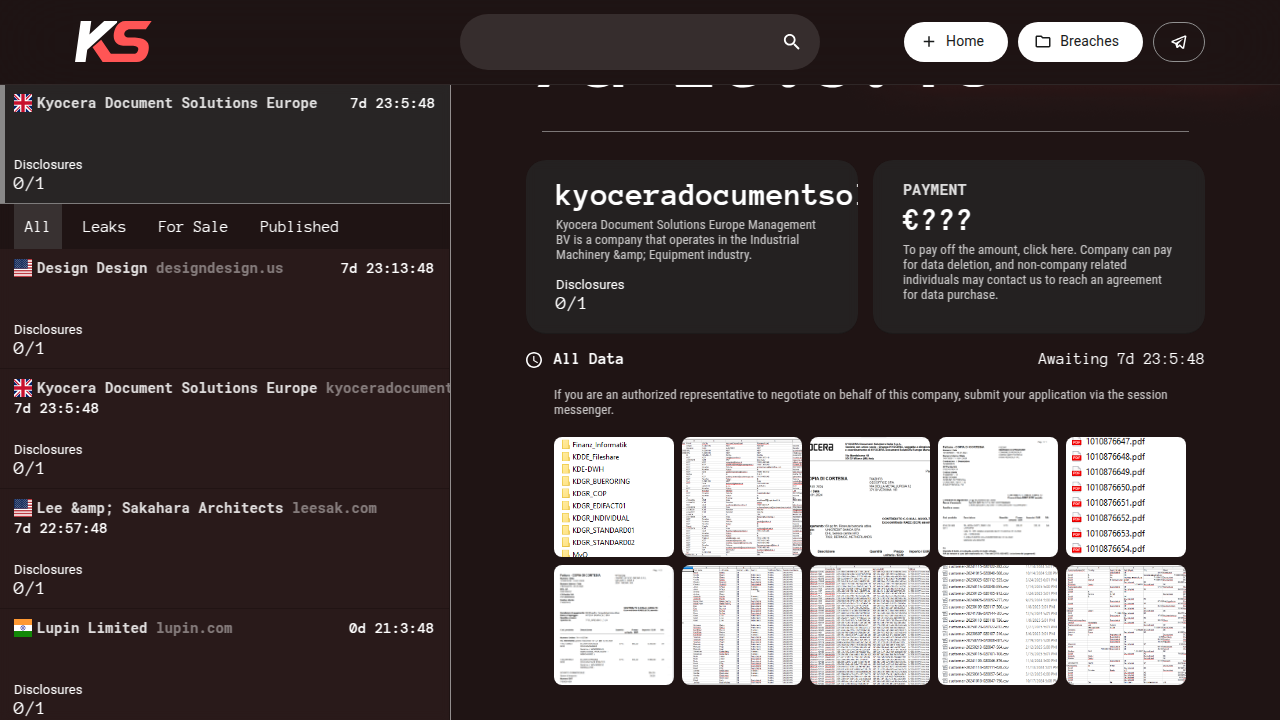Image resolution: width=1280 pixels, height=720 pixels.
Task: Click the US flag beside Design Design
Action: (x=22, y=267)
